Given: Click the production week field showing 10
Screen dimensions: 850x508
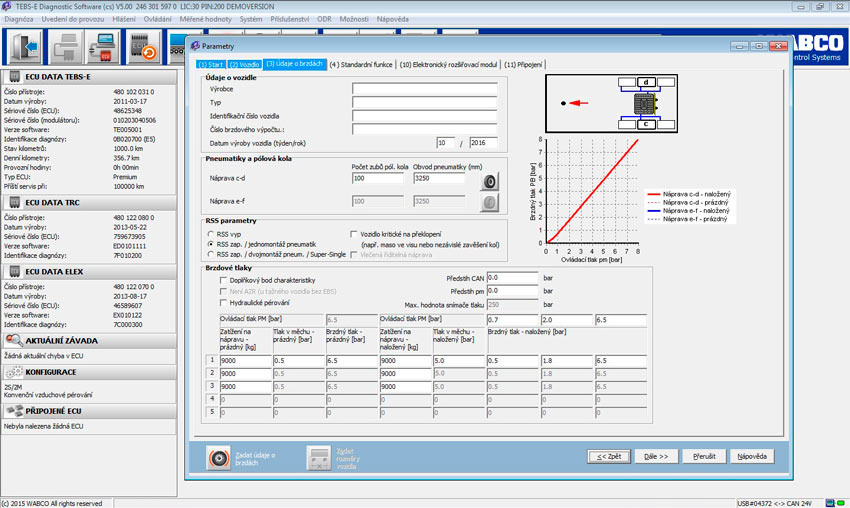Looking at the screenshot, I should coord(446,143).
